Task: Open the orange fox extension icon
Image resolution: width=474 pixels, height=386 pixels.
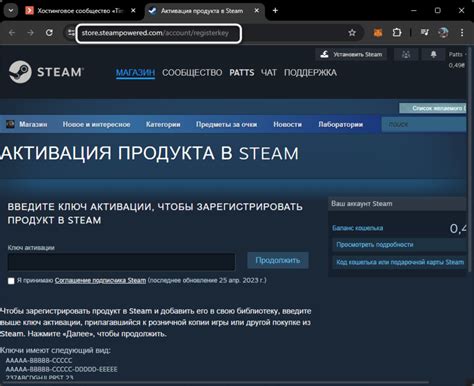Action: click(378, 33)
